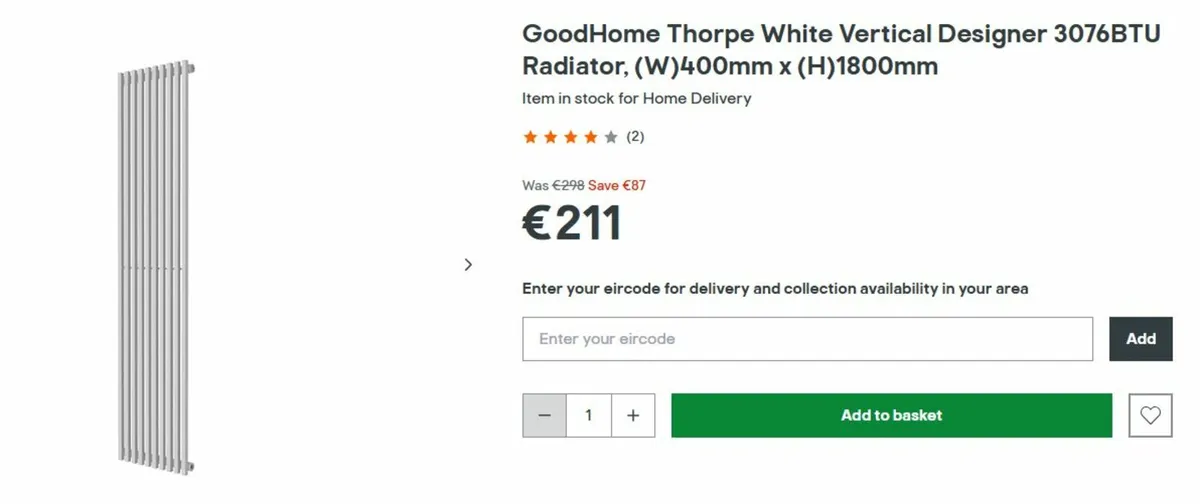Focus the Enter your eircode input field
The height and width of the screenshot is (504, 1200).
[x=807, y=339]
